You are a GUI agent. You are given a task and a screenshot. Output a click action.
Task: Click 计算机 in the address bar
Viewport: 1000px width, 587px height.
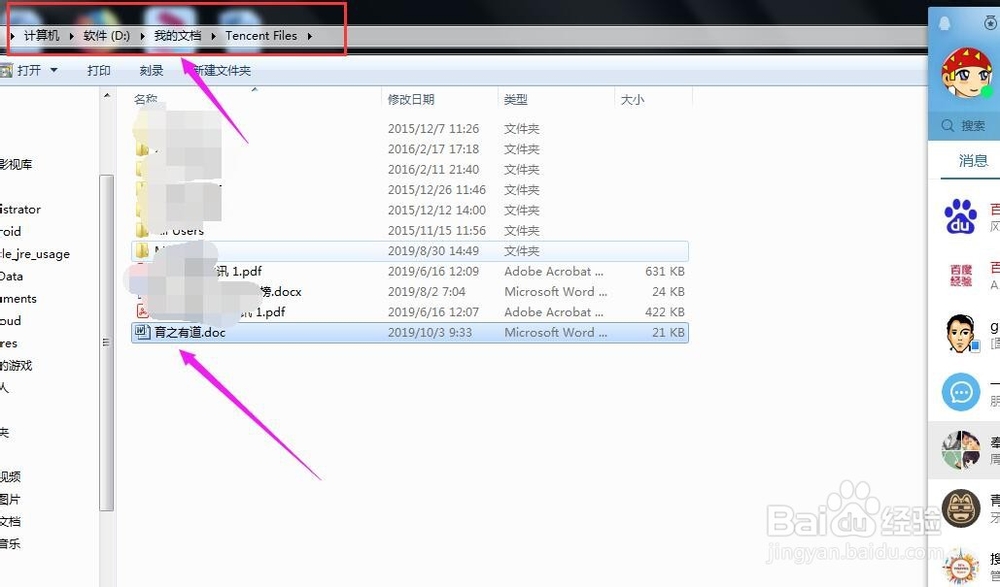point(41,36)
